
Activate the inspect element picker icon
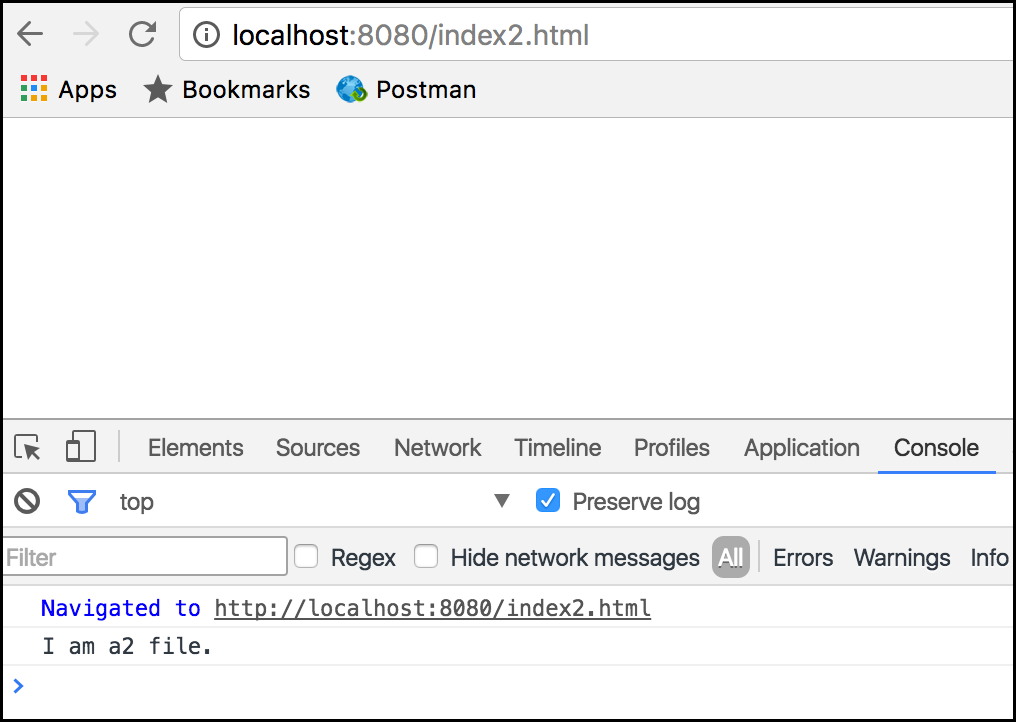point(28,448)
